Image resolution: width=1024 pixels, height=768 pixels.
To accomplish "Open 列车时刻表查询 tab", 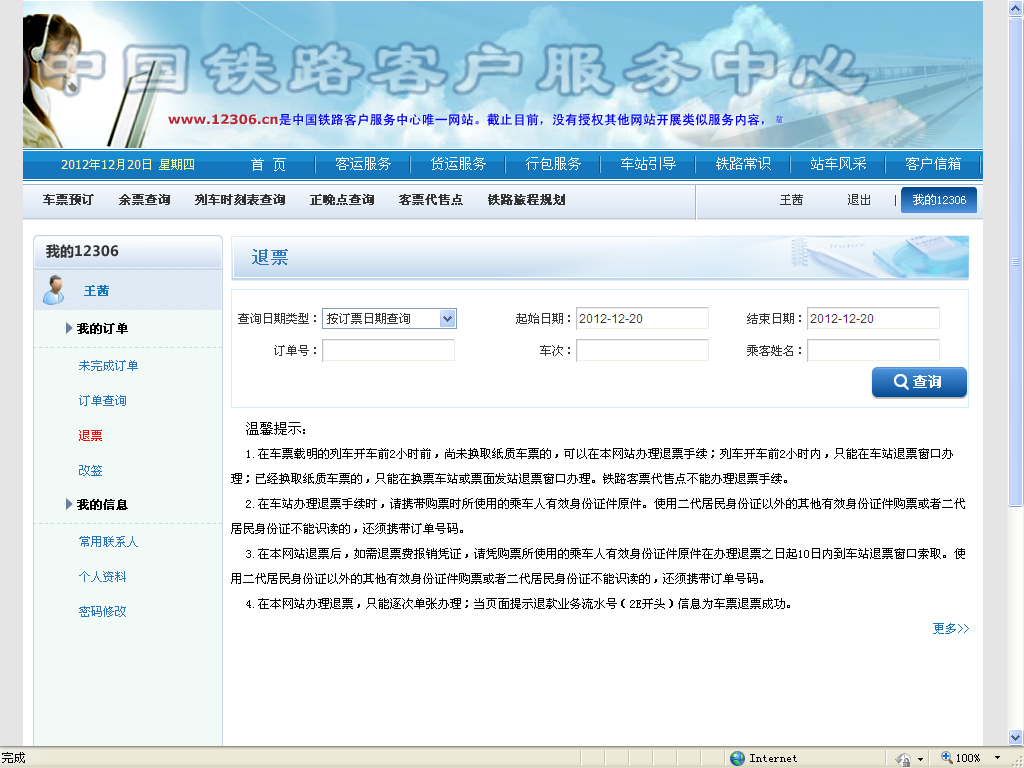I will (240, 200).
